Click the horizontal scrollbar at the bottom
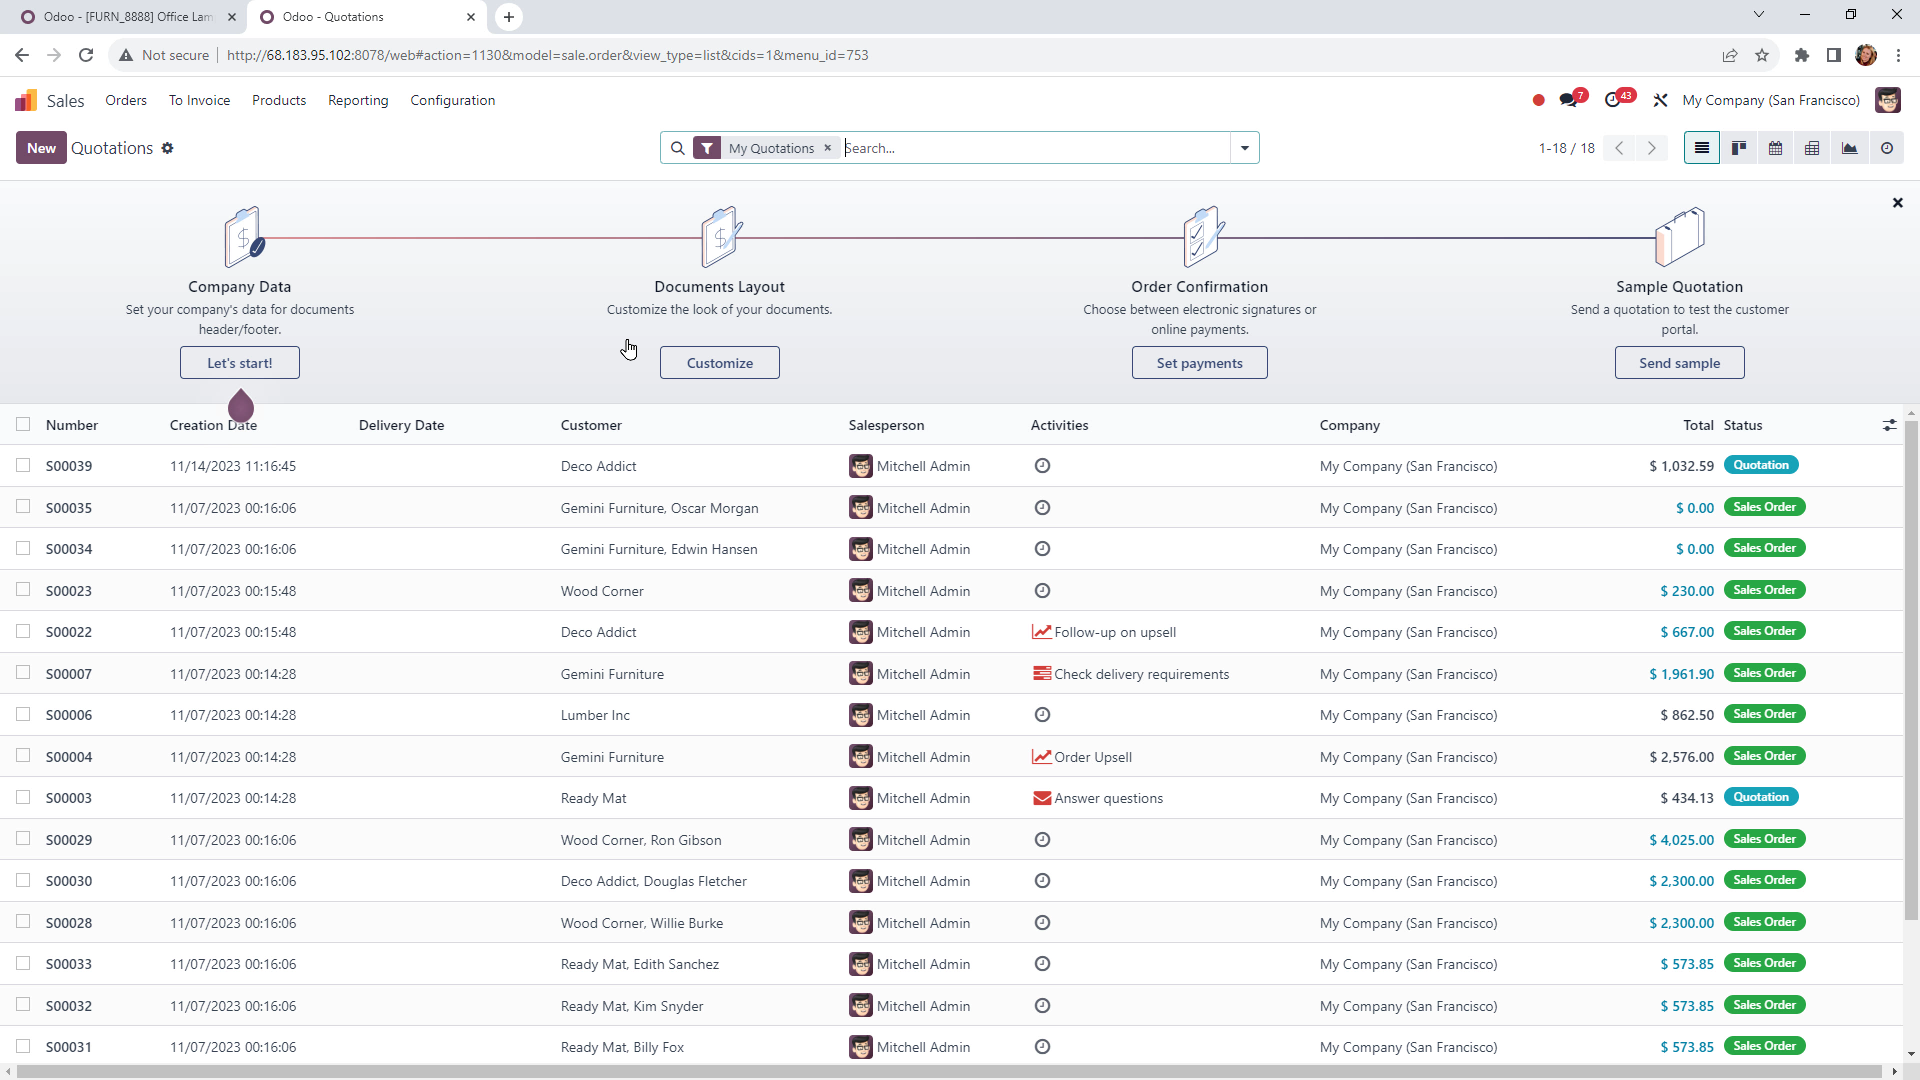The width and height of the screenshot is (1920, 1080). [950, 1071]
